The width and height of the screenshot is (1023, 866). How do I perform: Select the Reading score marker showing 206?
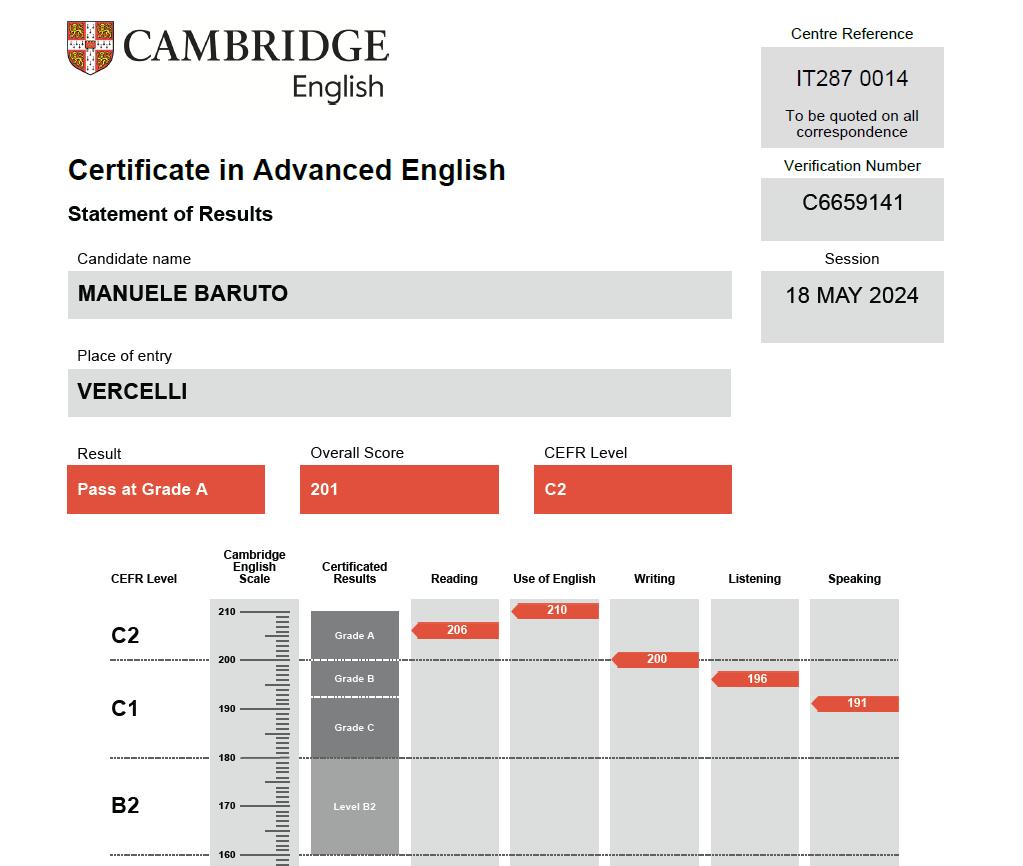[455, 630]
